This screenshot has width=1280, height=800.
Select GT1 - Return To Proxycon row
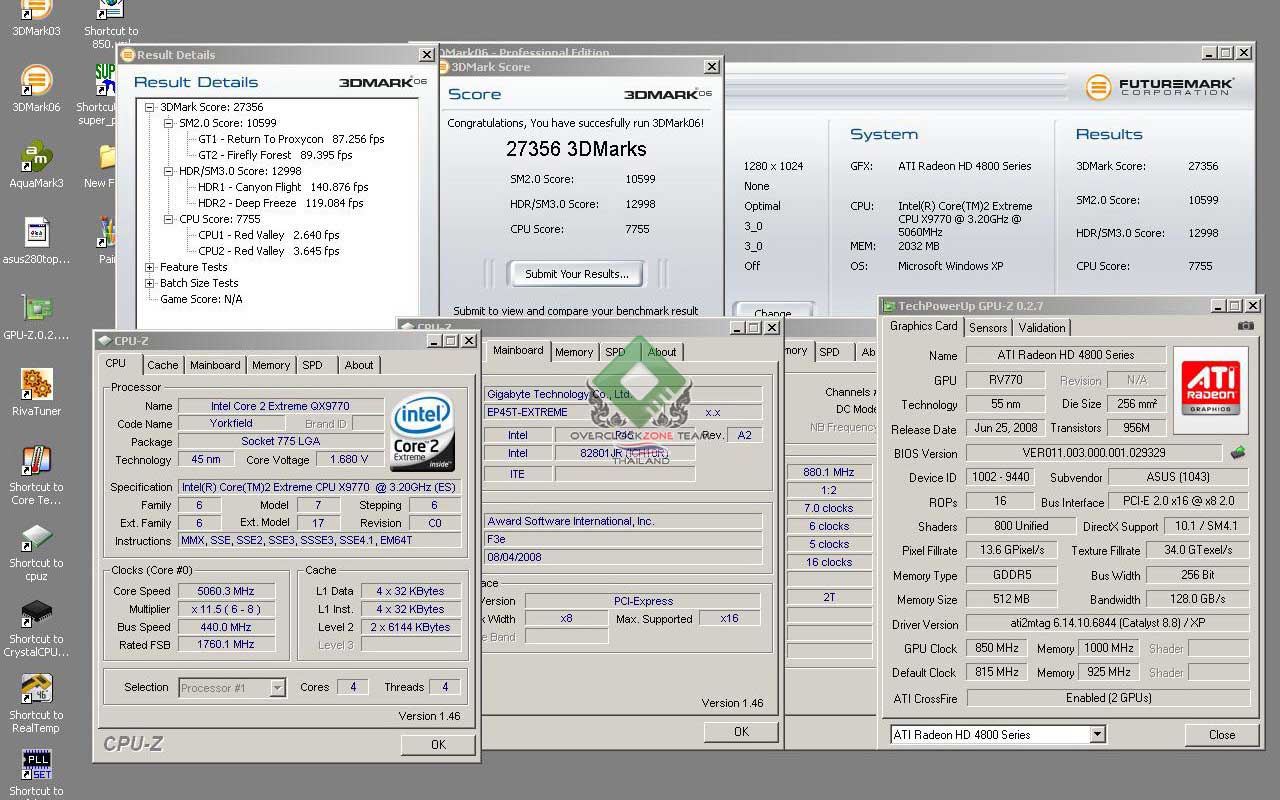pos(291,139)
